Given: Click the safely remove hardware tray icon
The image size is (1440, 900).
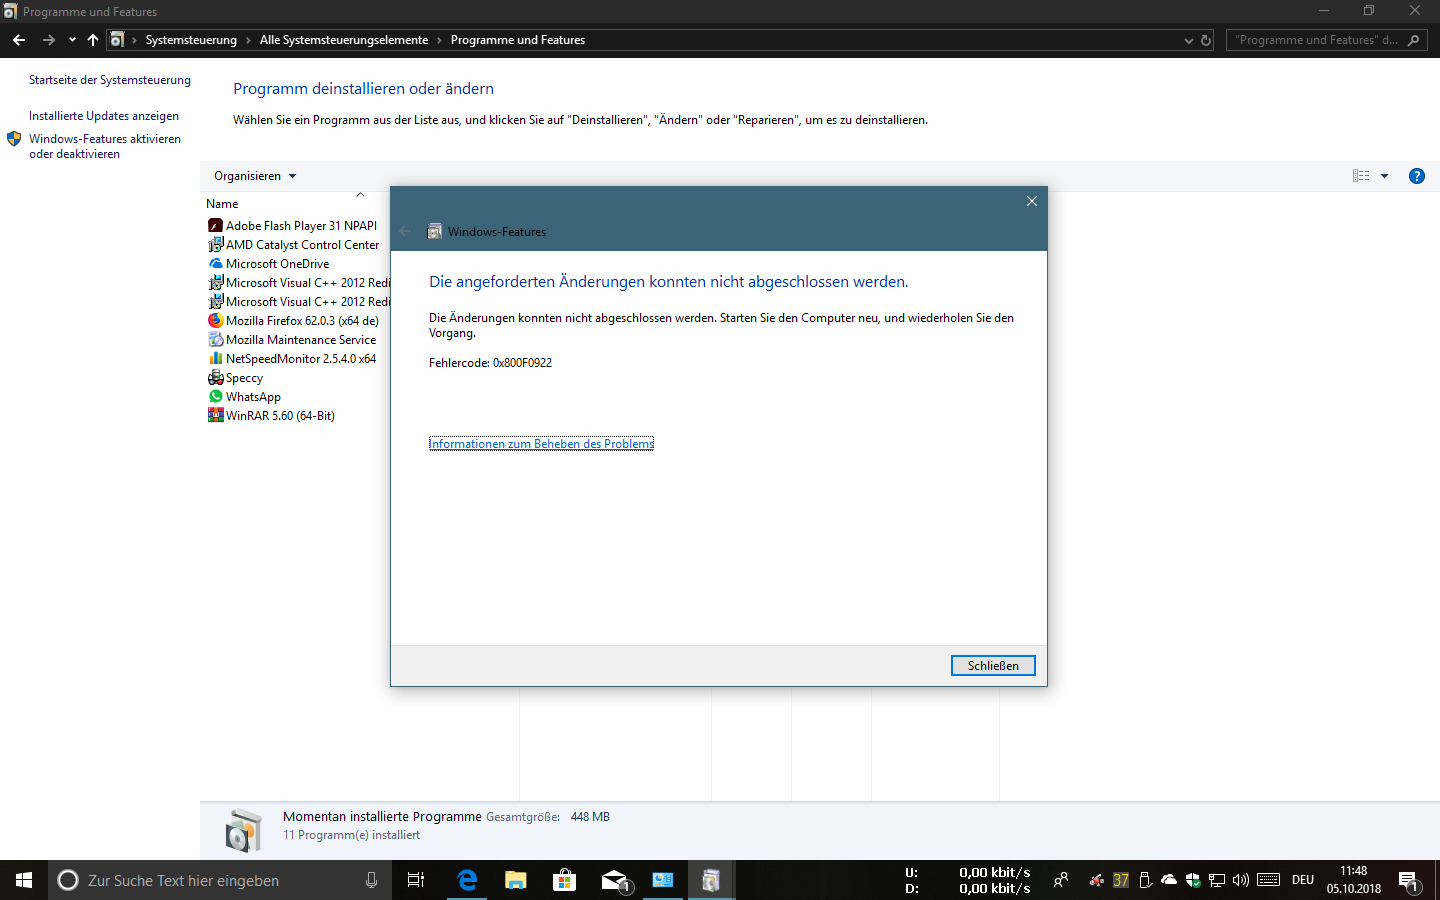Looking at the screenshot, I should coord(1145,880).
